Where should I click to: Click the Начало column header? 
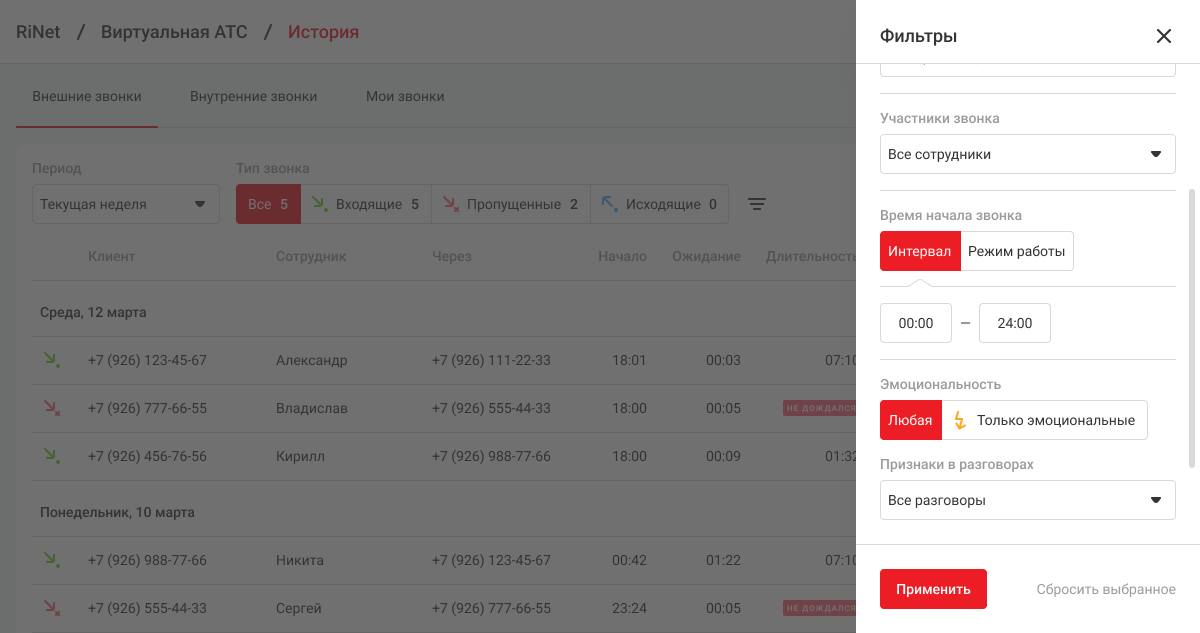pyautogui.click(x=622, y=256)
